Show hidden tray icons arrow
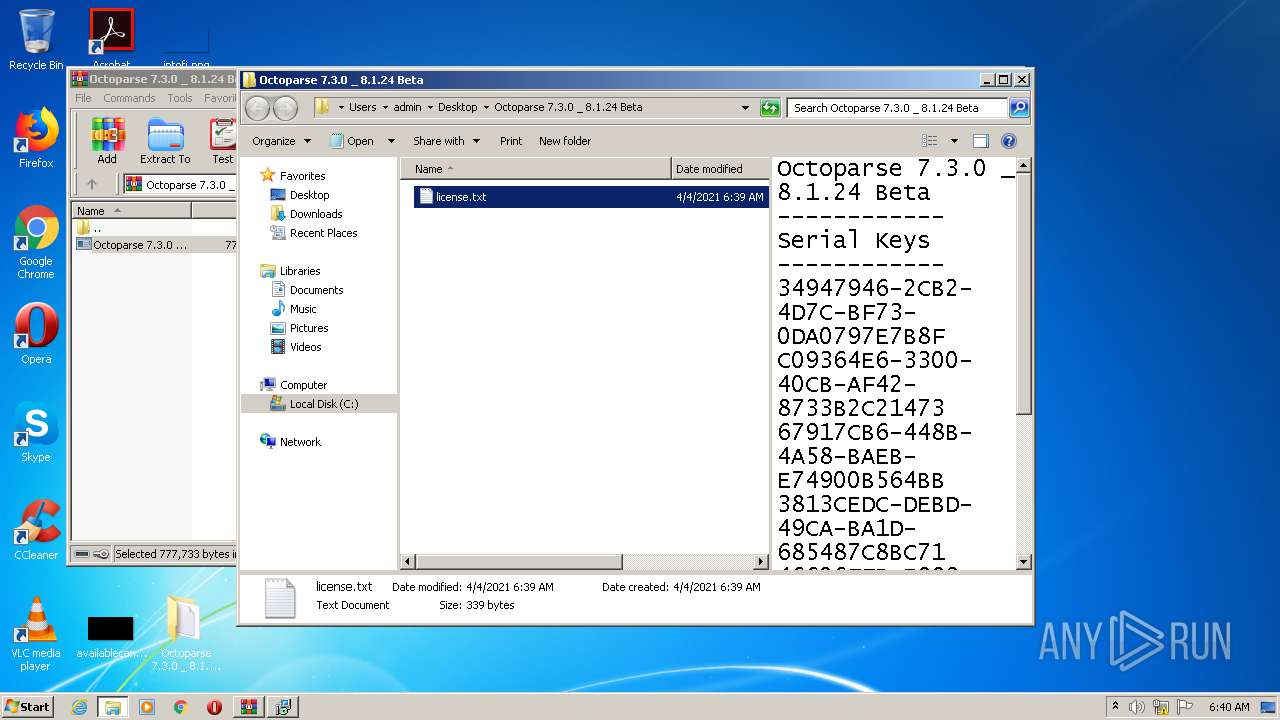The height and width of the screenshot is (720, 1280). 1115,707
